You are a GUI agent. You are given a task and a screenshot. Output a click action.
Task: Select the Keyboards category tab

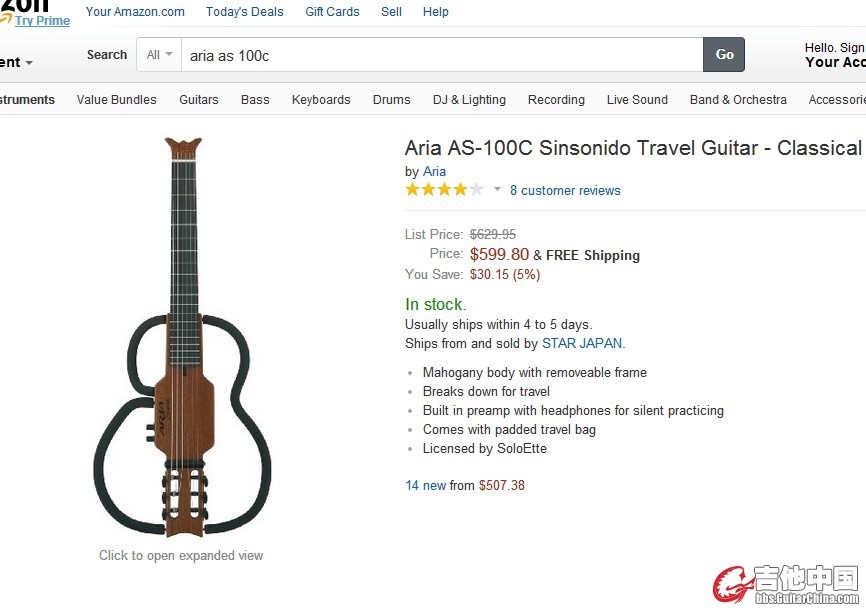point(321,100)
